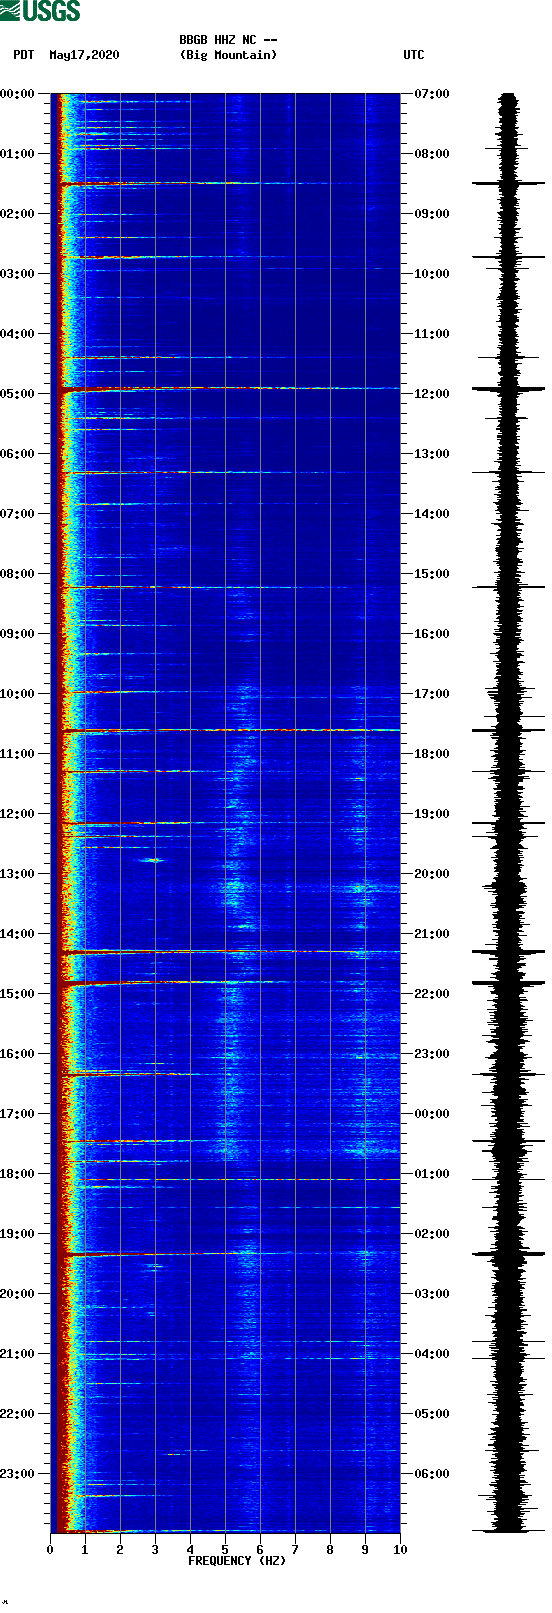Click the 21:00 UTC time label
This screenshot has width=552, height=1613.
(x=432, y=934)
